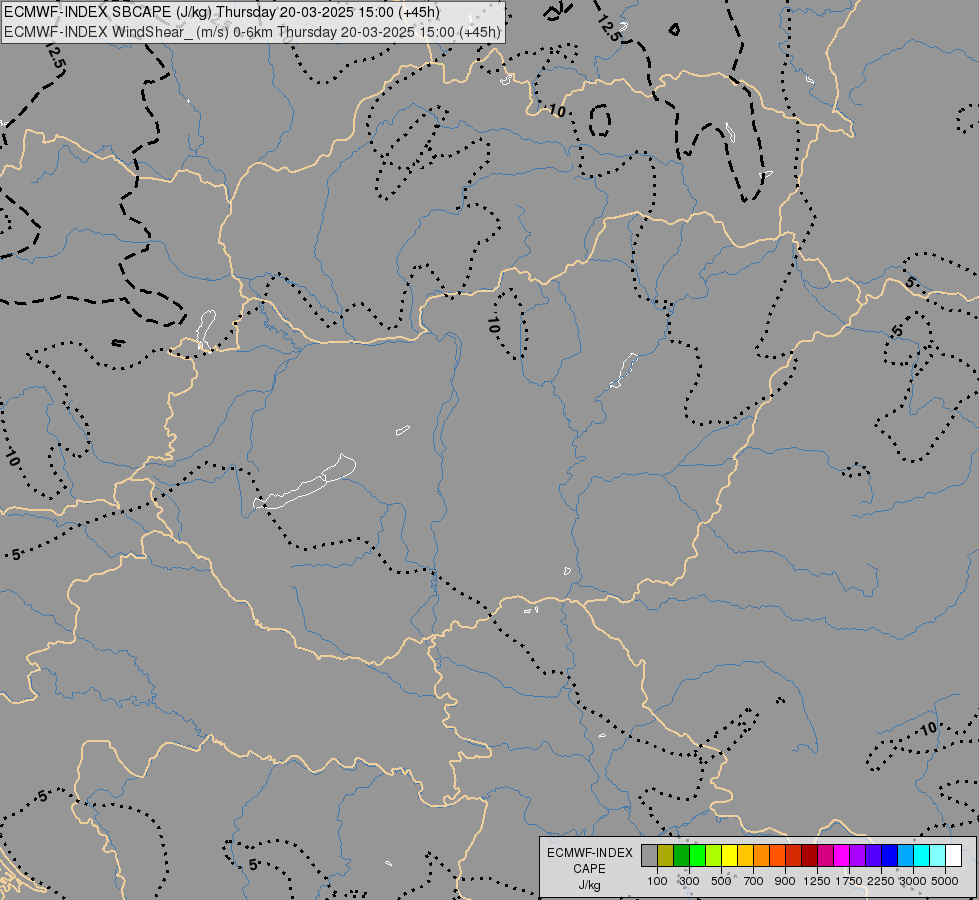Screen dimensions: 979x900
Task: Click the '5000' legend scale value
Action: 945,881
